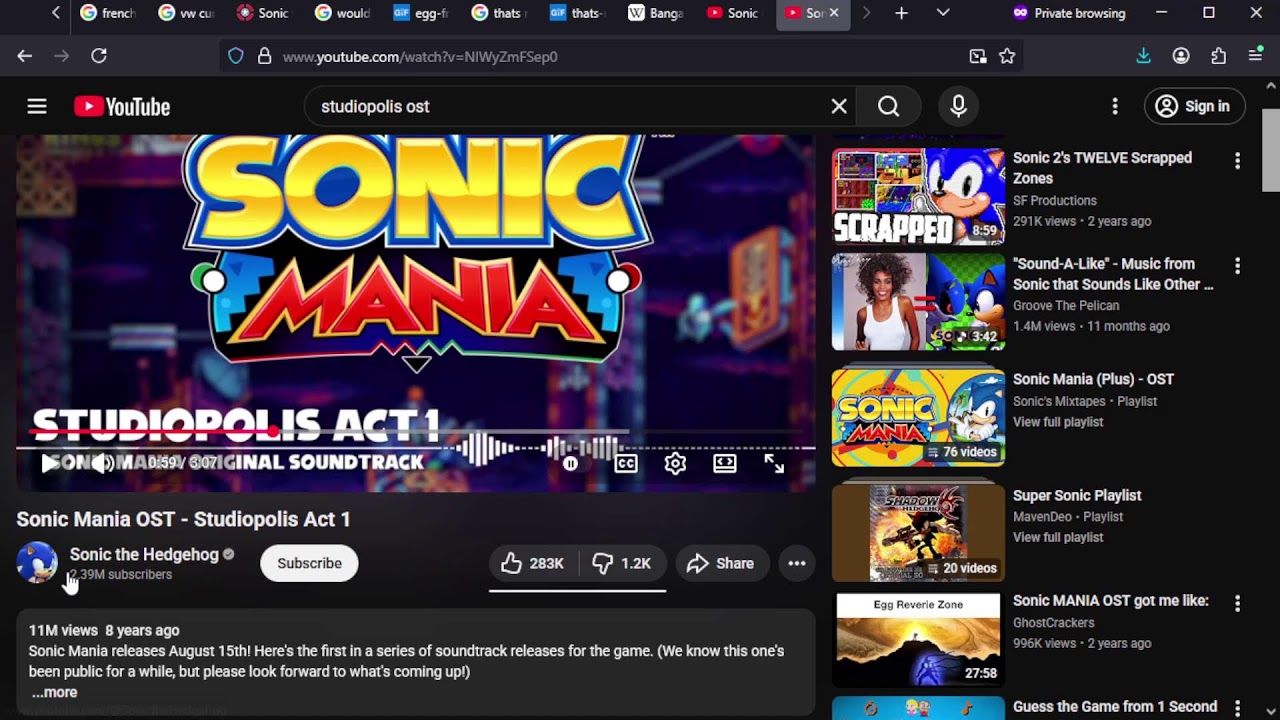
Task: Submit search with magnifier button
Action: click(x=889, y=106)
